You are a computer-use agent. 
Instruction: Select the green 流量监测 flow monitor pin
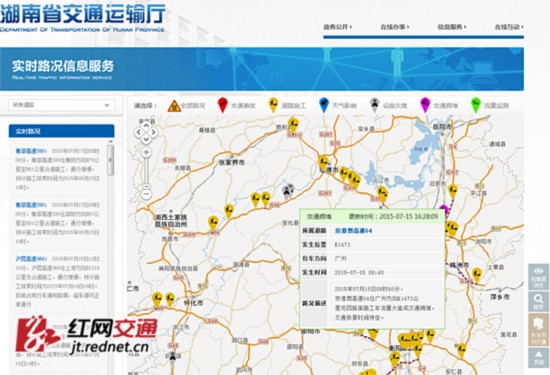(x=476, y=105)
